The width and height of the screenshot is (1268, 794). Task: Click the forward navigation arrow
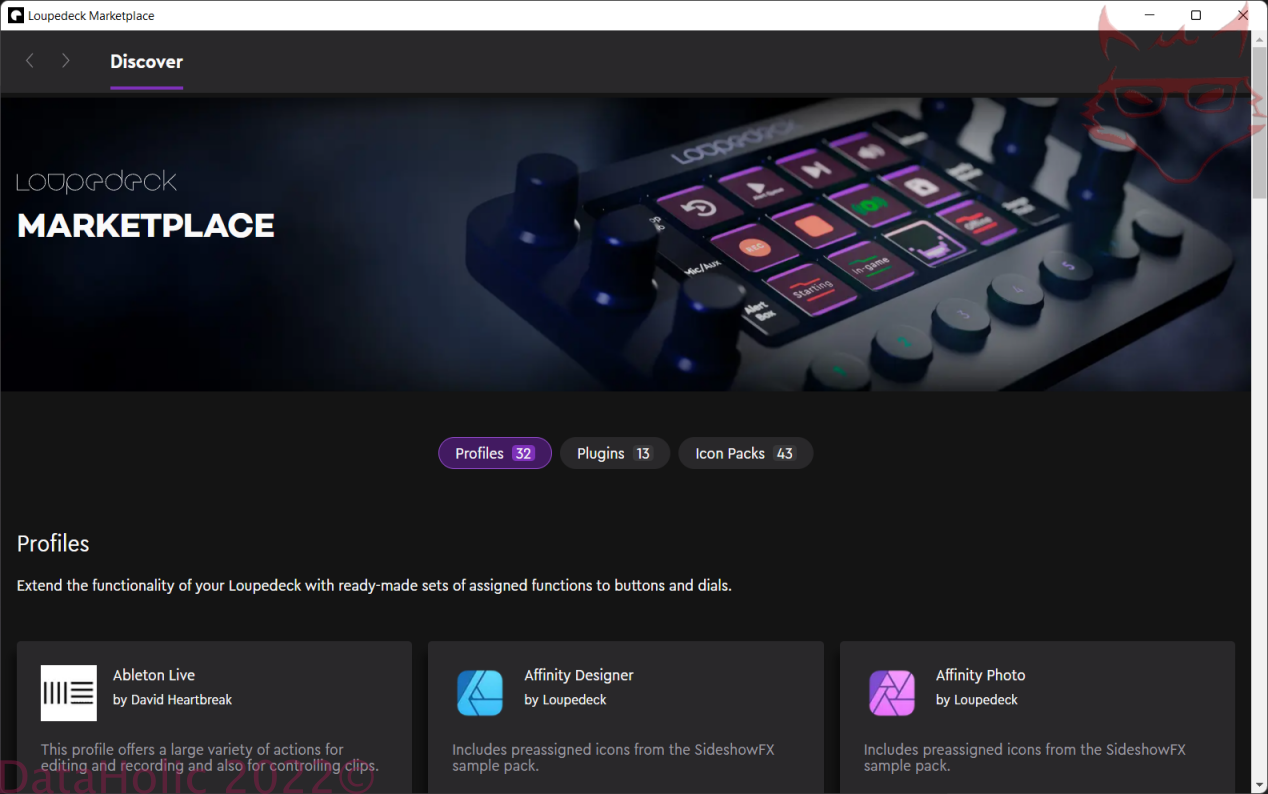click(66, 61)
